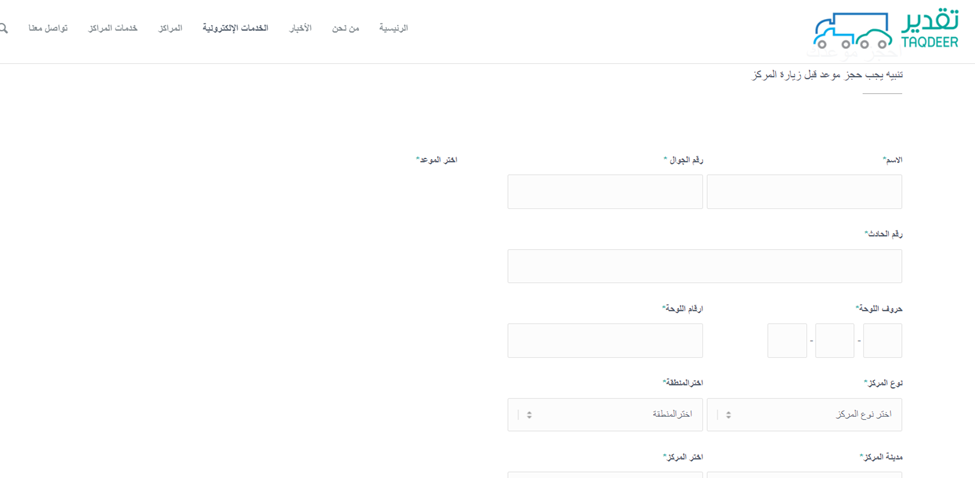Click the up-down arrows in اختر المنطقة select
This screenshot has height=478, width=975.
(x=529, y=415)
